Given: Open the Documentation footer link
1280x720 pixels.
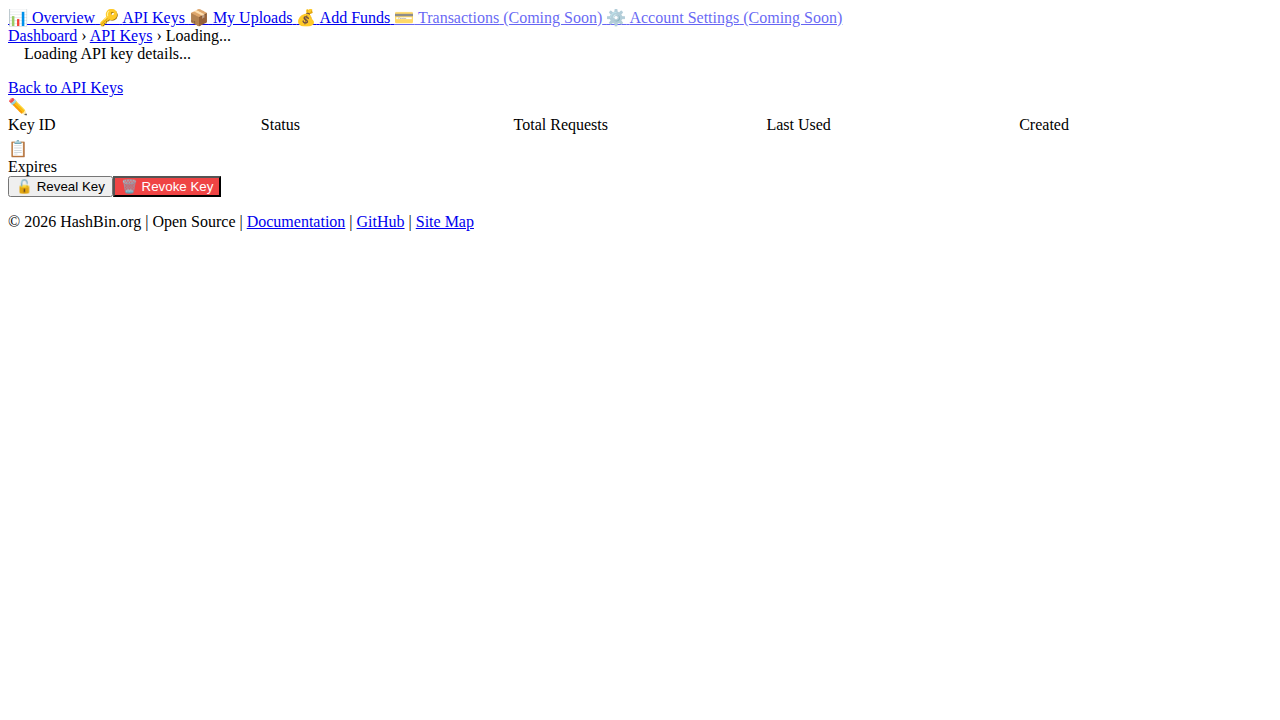Looking at the screenshot, I should 295,222.
